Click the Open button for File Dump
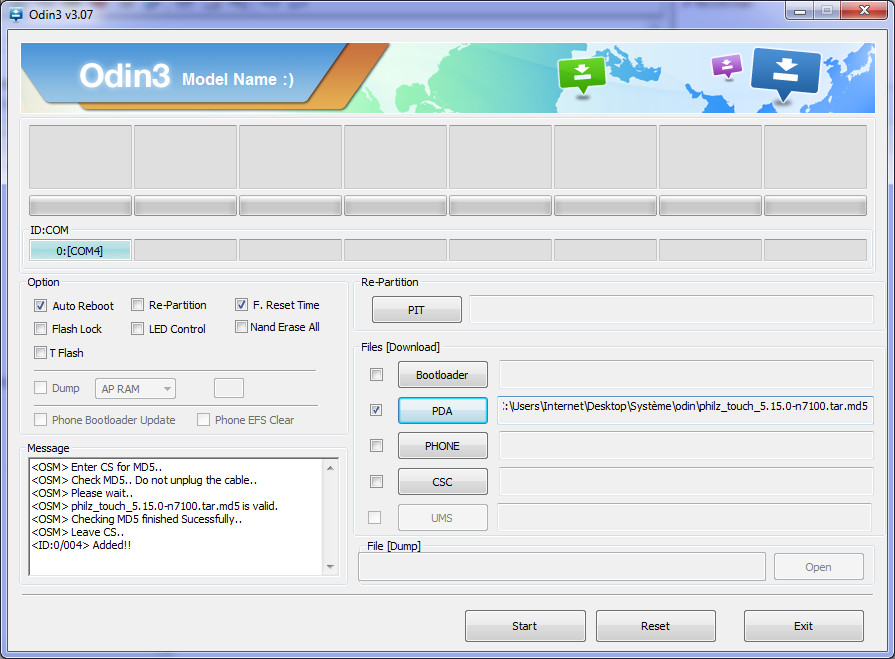This screenshot has width=895, height=659. [819, 567]
